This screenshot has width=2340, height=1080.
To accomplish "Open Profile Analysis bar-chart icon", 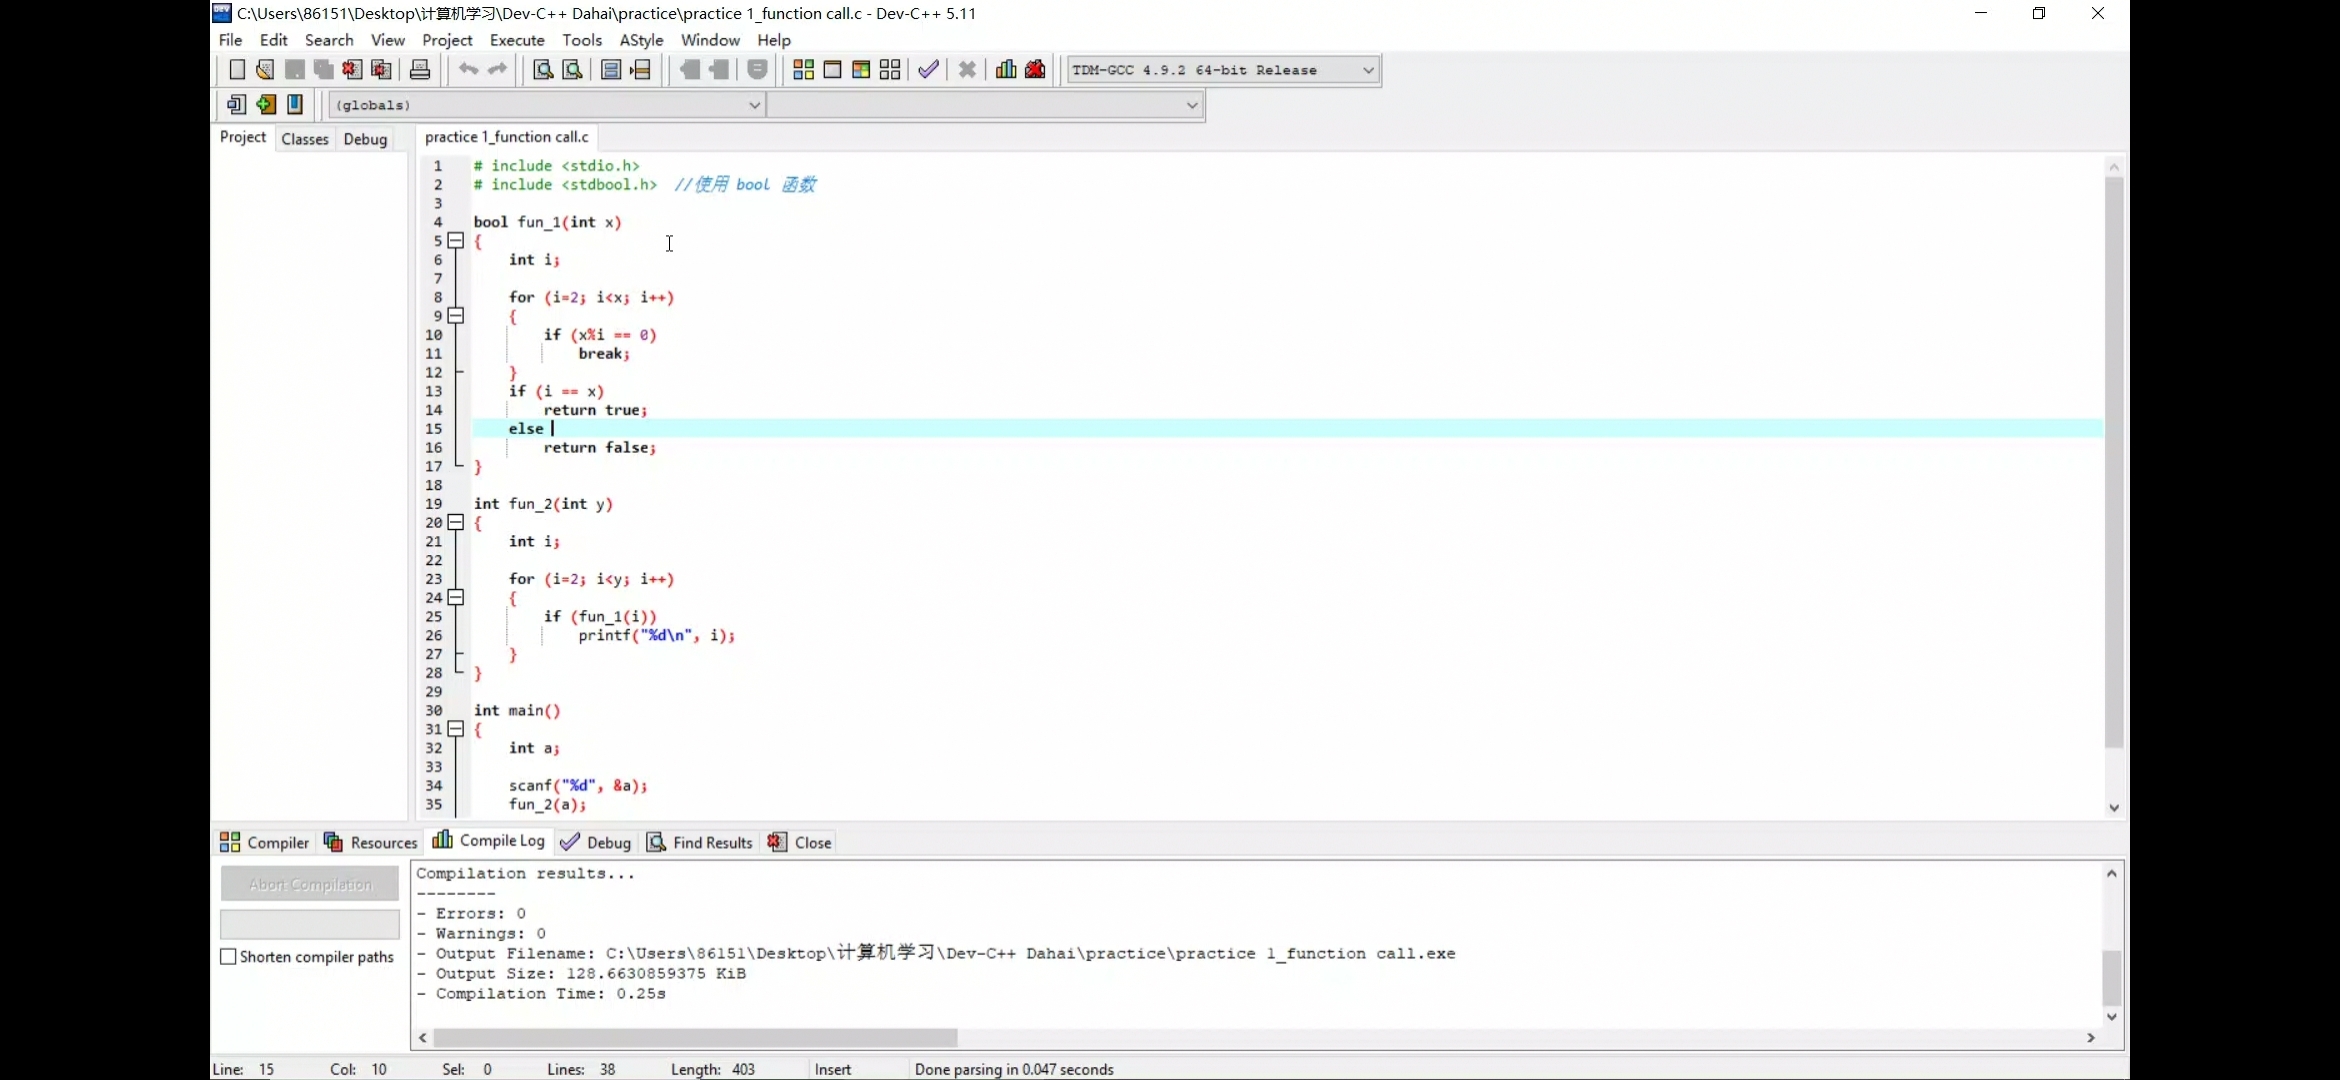I will 1006,70.
